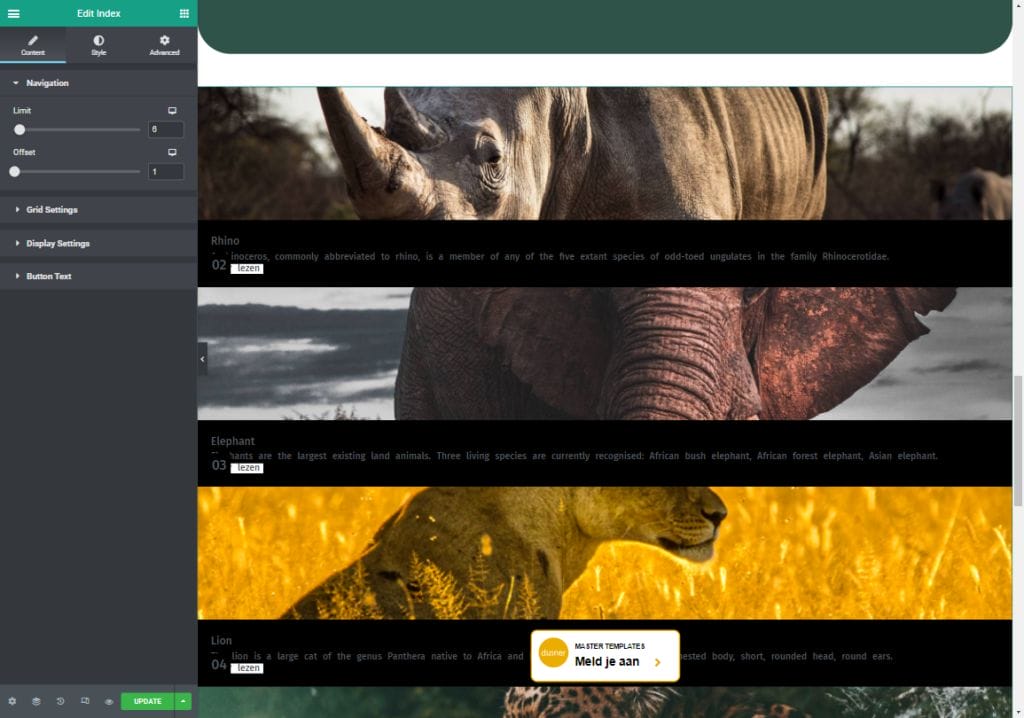Click the Meld je aan banner
Viewport: 1024px width, 718px height.
pos(605,655)
